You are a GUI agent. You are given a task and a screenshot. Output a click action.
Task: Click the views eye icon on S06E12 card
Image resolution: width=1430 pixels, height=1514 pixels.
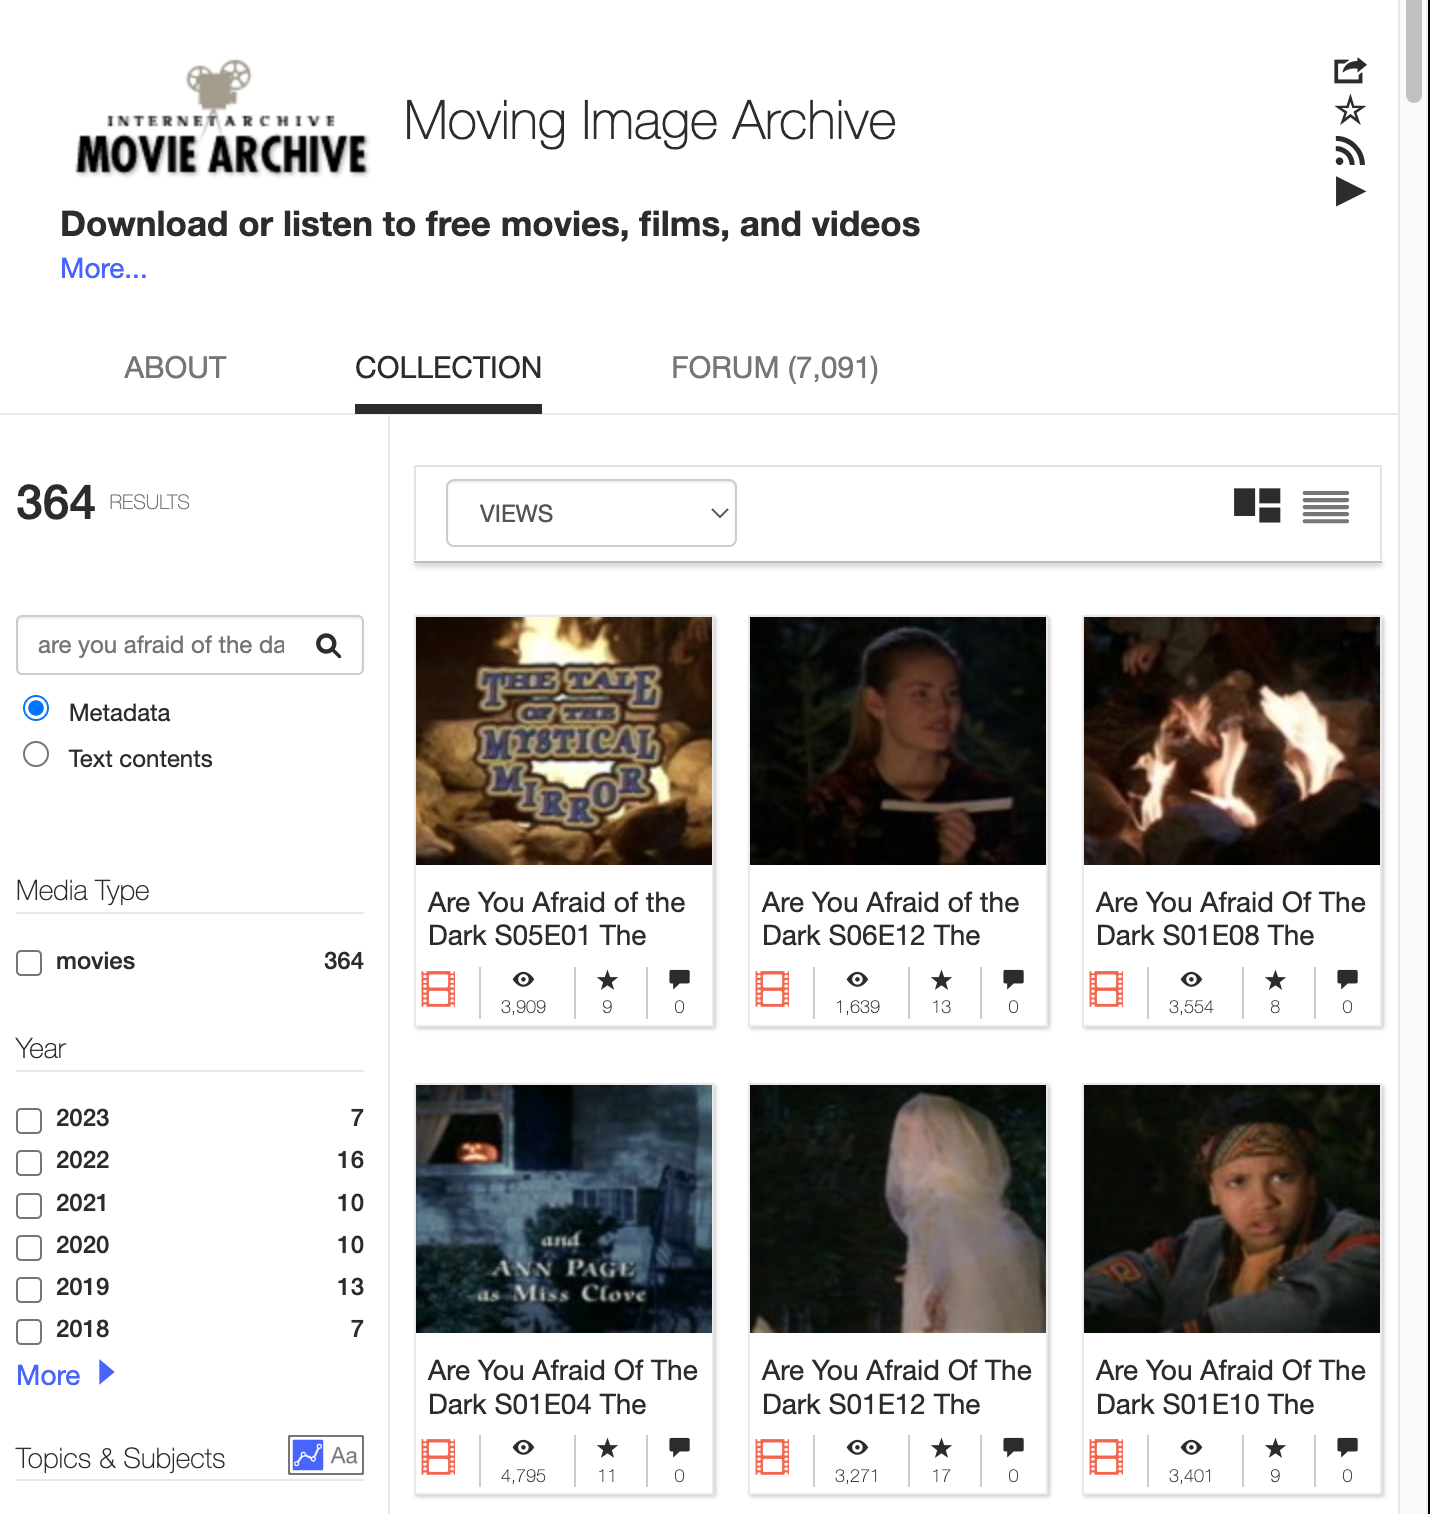pos(857,980)
